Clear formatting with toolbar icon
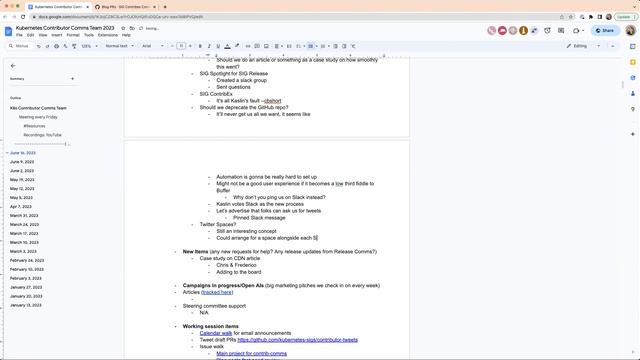 coord(353,46)
